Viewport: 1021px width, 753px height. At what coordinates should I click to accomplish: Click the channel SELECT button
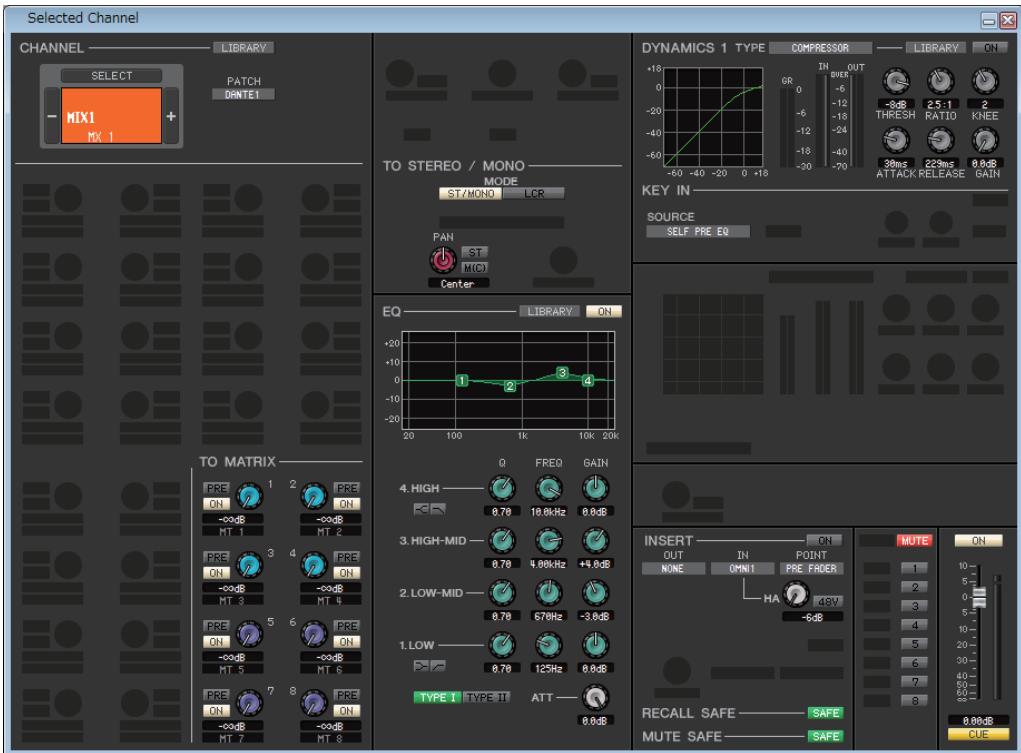(x=111, y=76)
